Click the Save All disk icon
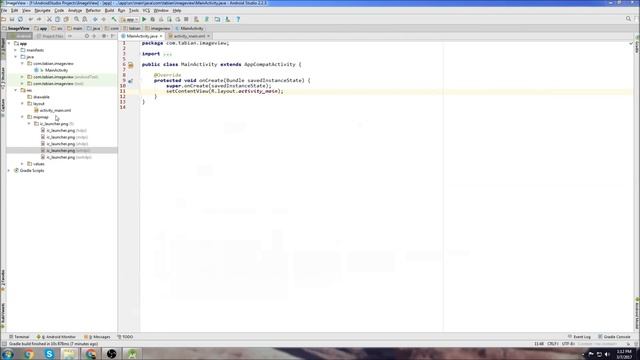 pos(12,19)
